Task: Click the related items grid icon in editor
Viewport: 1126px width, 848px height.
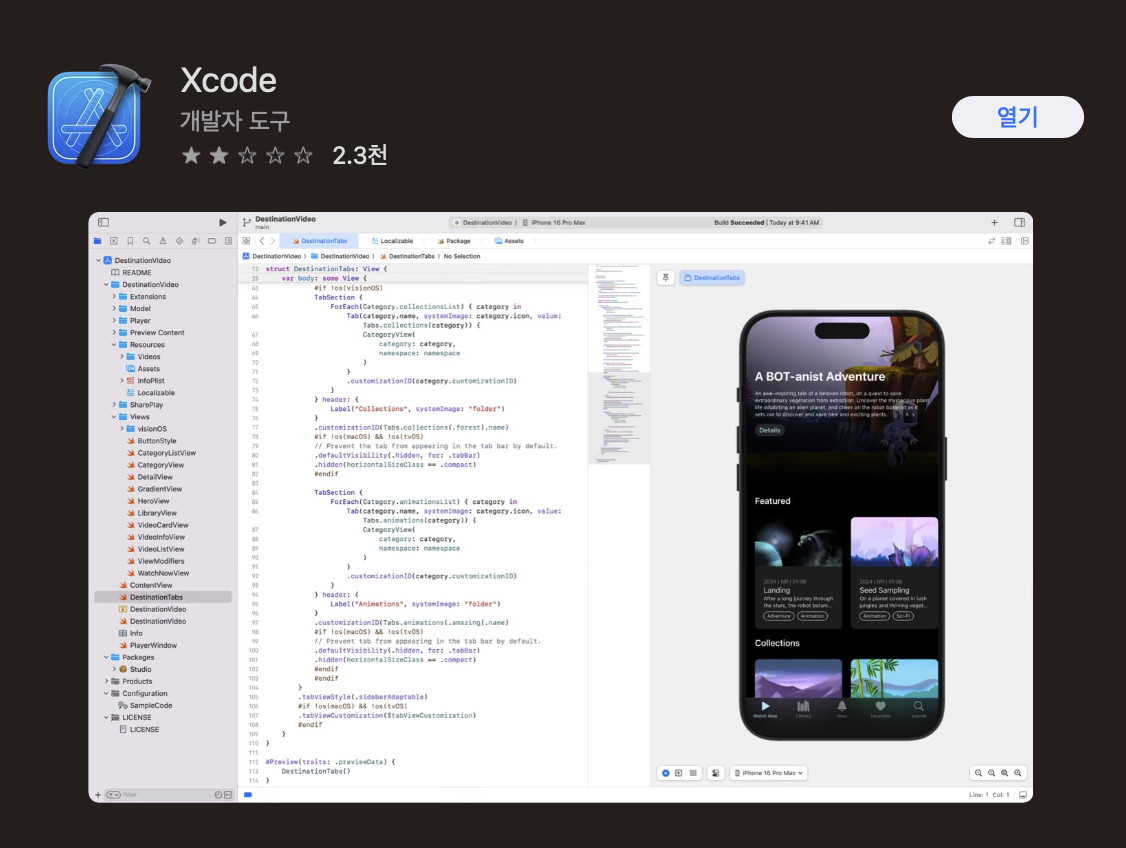Action: pyautogui.click(x=246, y=241)
